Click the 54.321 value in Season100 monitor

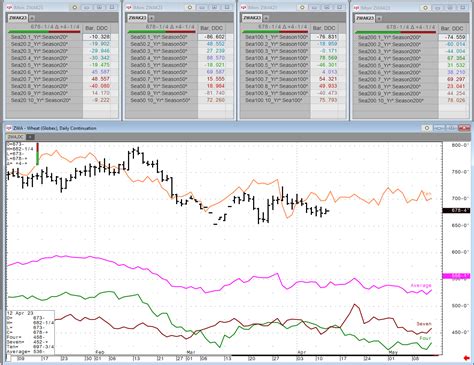click(324, 79)
